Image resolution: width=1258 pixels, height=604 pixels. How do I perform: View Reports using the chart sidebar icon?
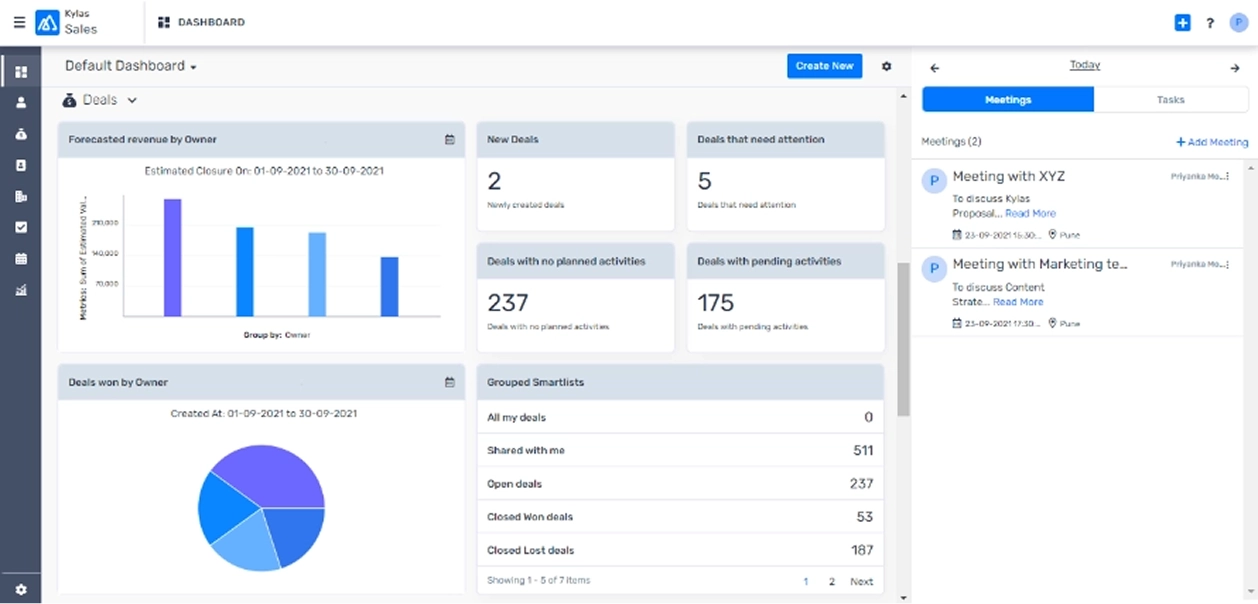pos(20,289)
